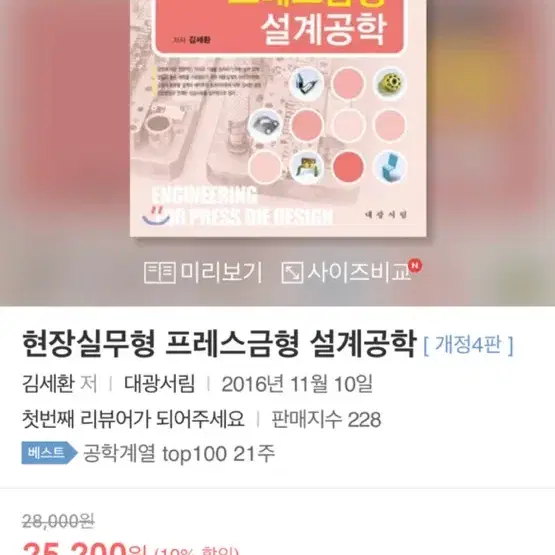
Task: Open publisher 대광서림 link
Action: point(159,384)
